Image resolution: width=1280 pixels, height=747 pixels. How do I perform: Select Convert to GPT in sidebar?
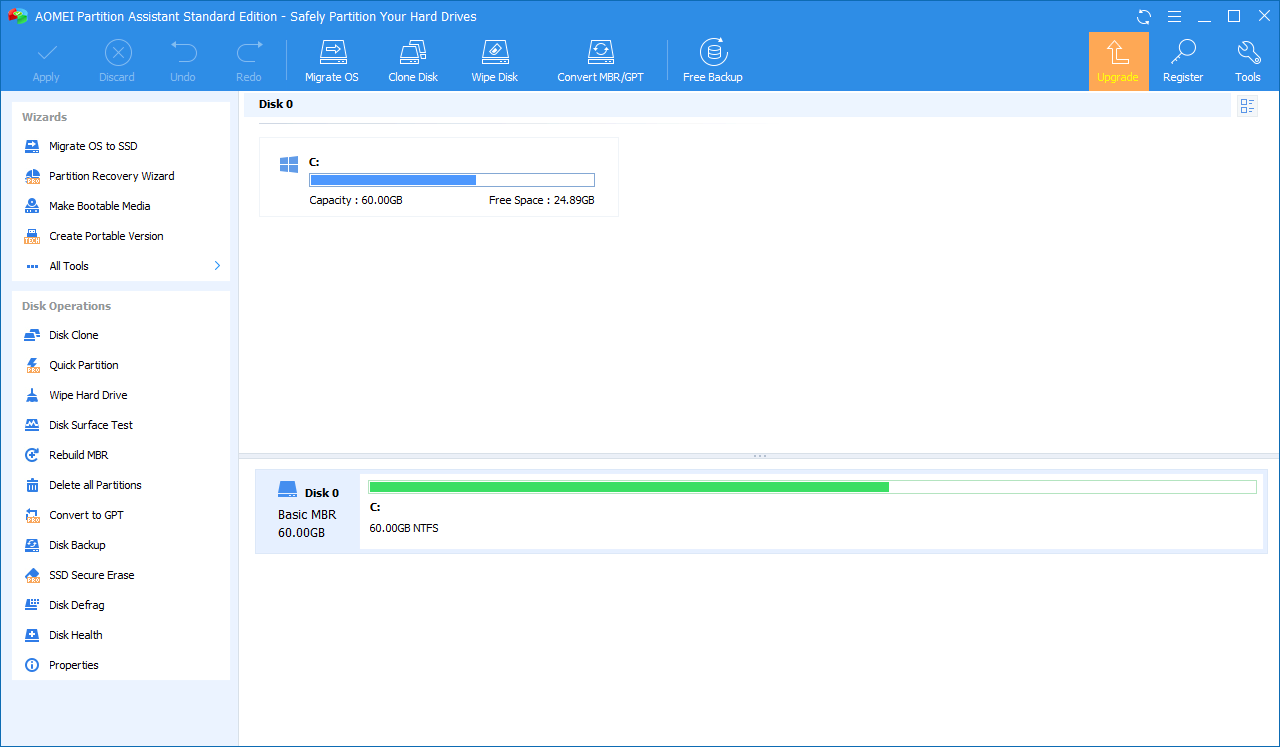[86, 515]
